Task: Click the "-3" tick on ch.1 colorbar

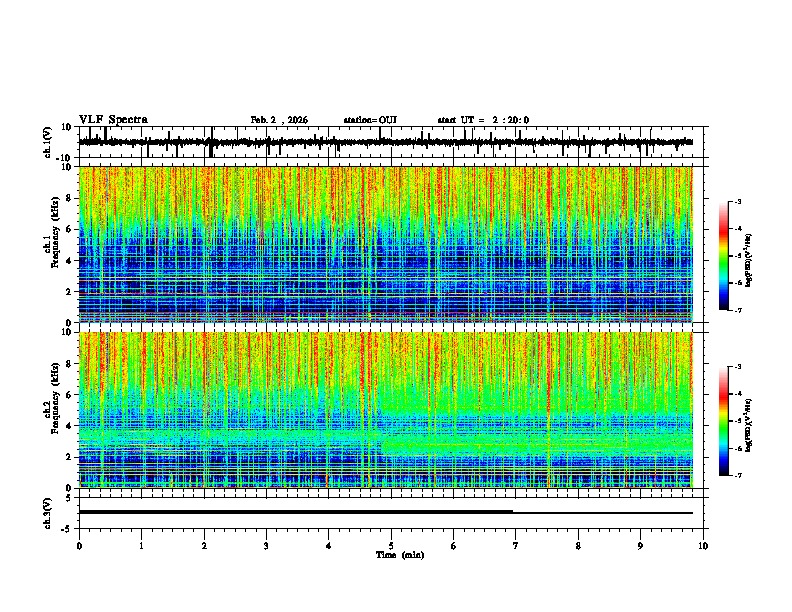Action: (738, 201)
